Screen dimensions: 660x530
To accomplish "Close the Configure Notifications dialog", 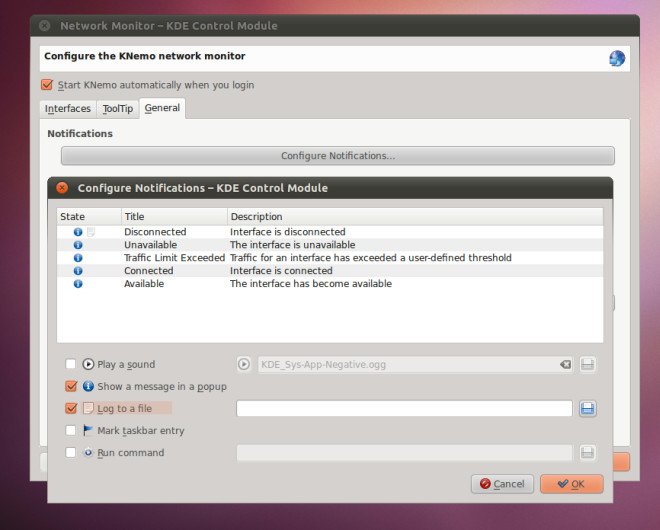I will coord(62,188).
